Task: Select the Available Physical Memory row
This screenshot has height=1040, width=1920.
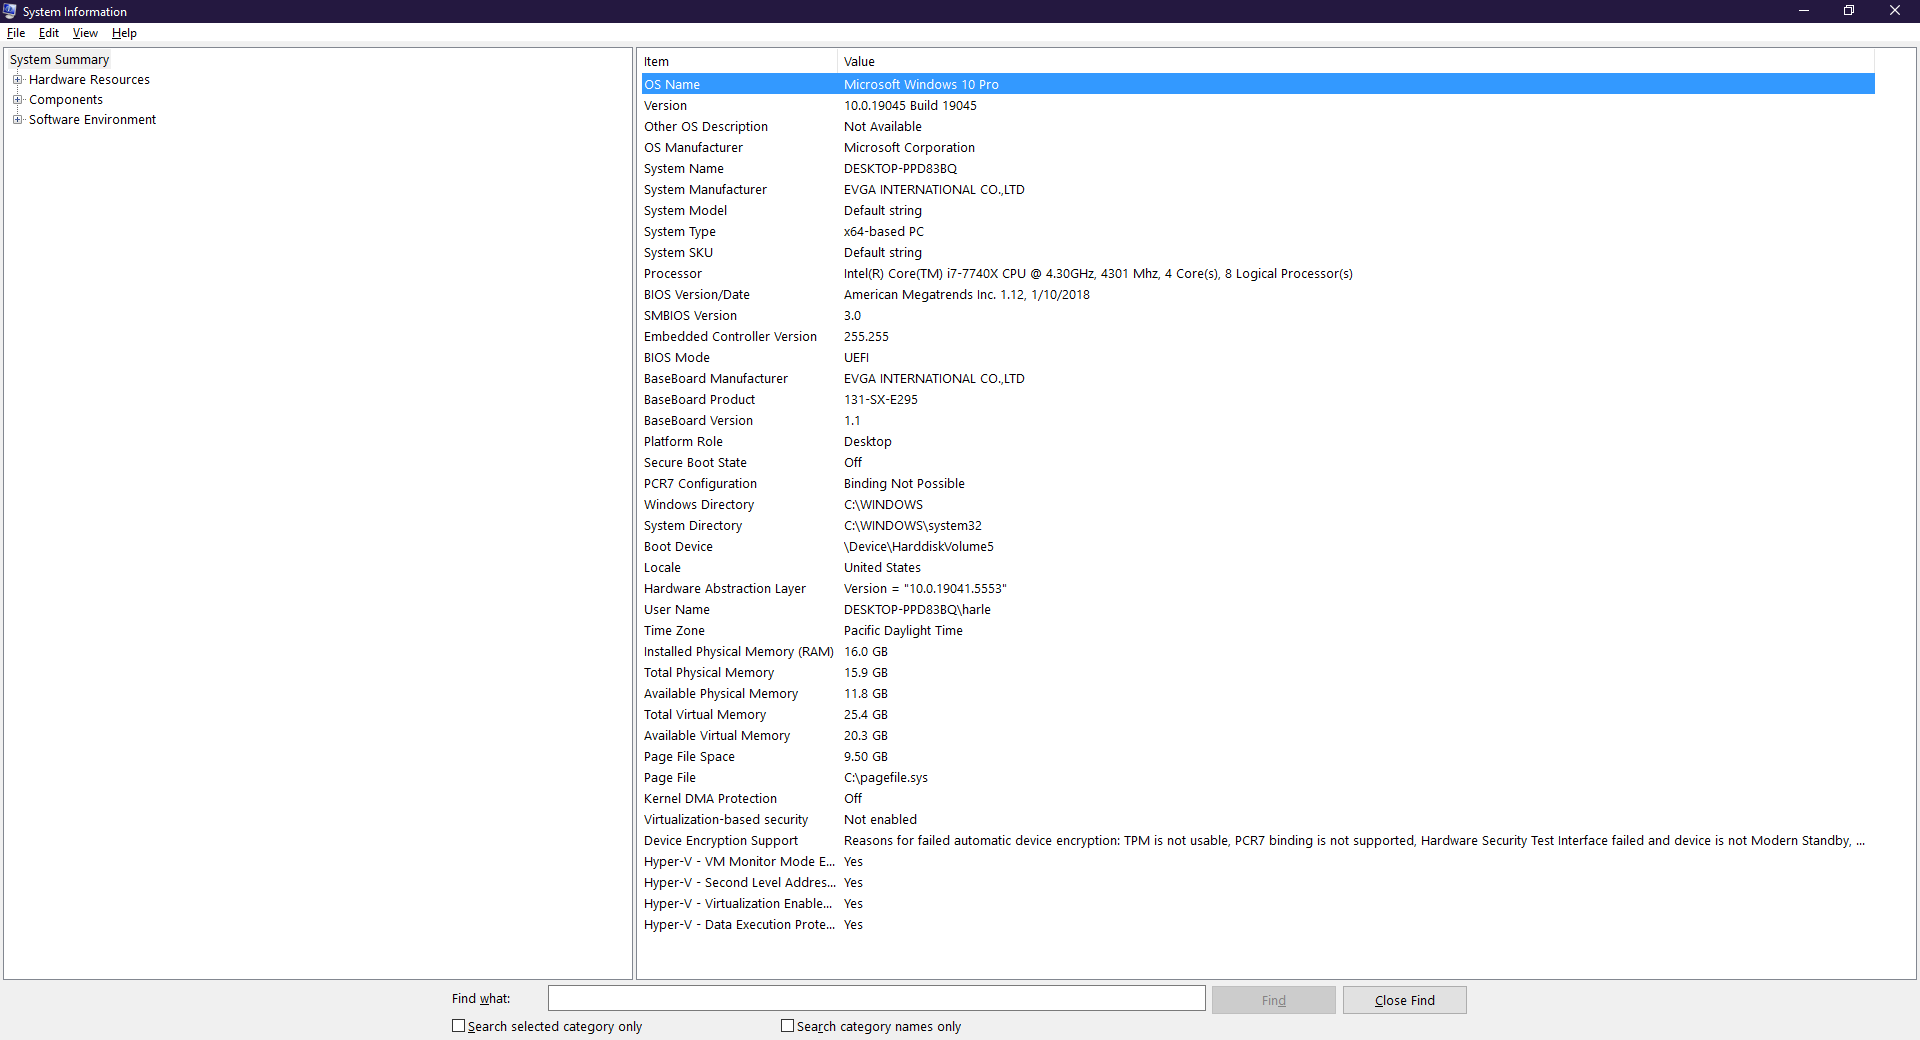Action: [1258, 694]
